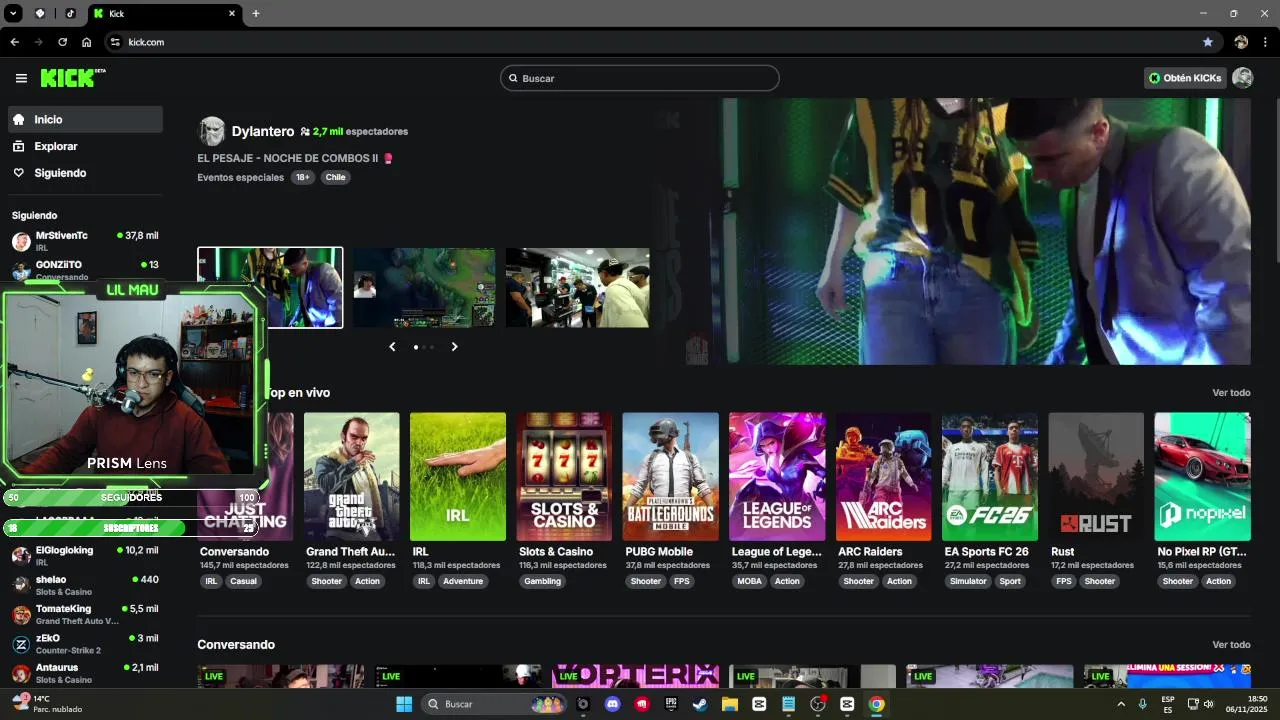The width and height of the screenshot is (1280, 720).
Task: Open PUBG Mobile category card
Action: coord(670,477)
